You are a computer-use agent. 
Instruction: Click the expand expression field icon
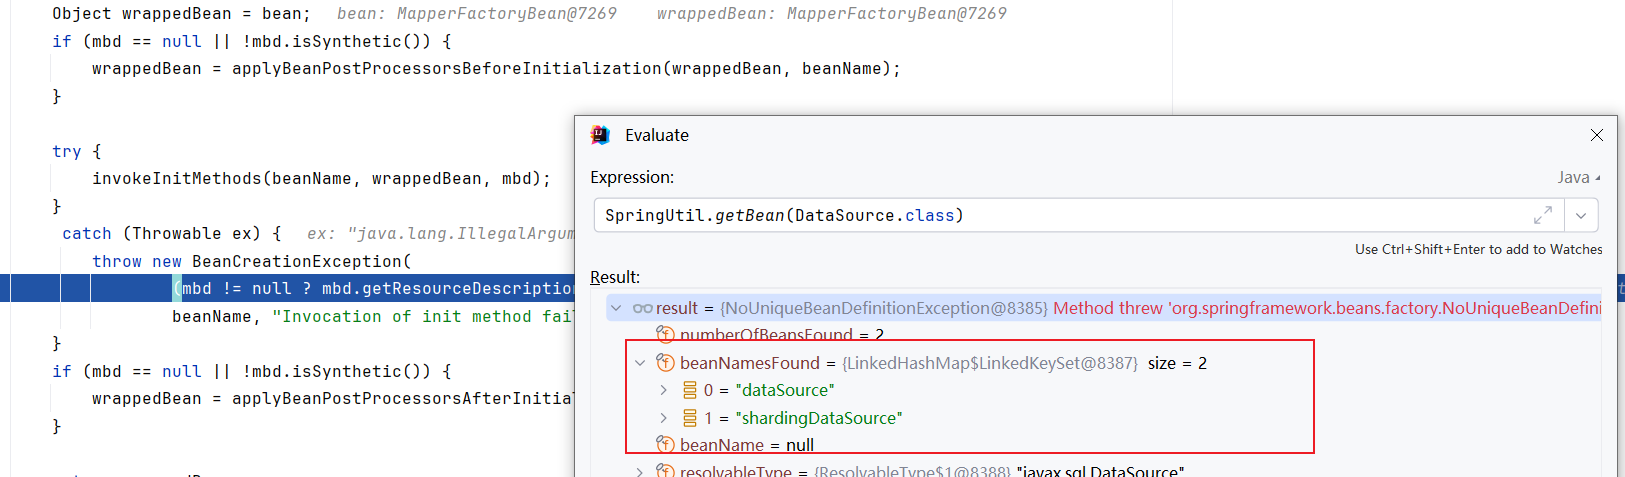pos(1543,215)
